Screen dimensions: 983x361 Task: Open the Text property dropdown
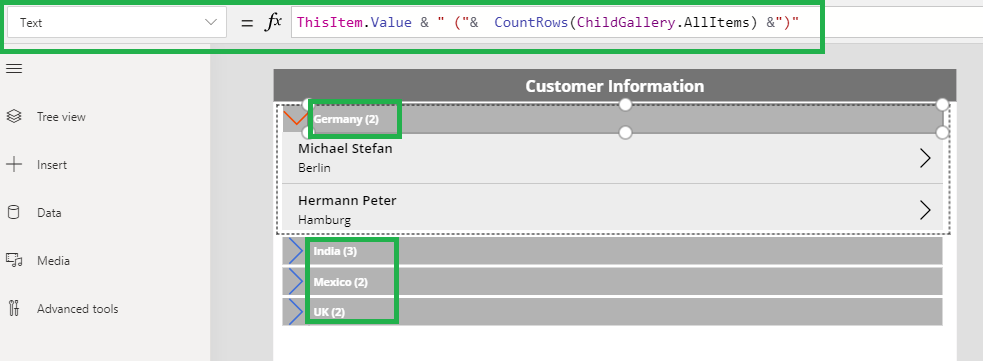117,23
